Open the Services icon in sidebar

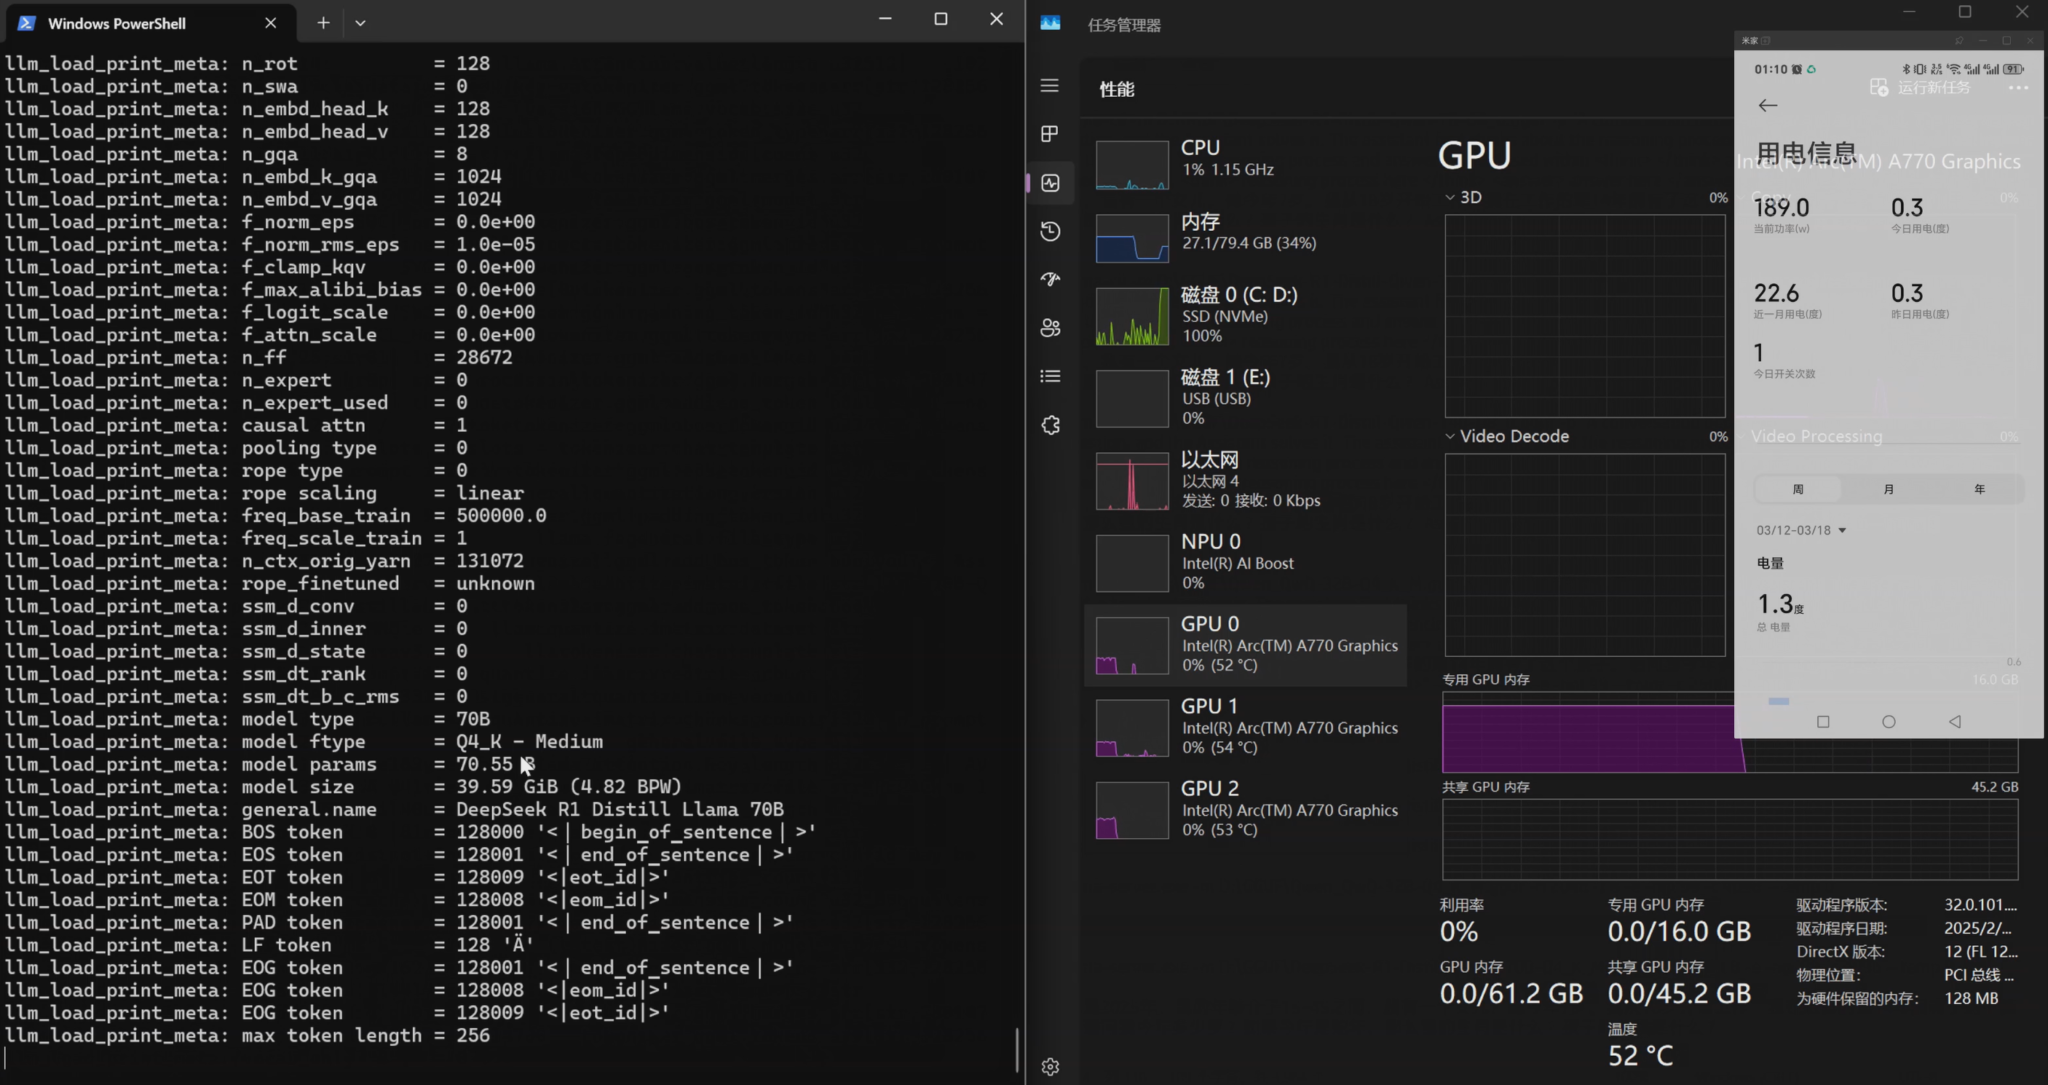click(x=1049, y=425)
